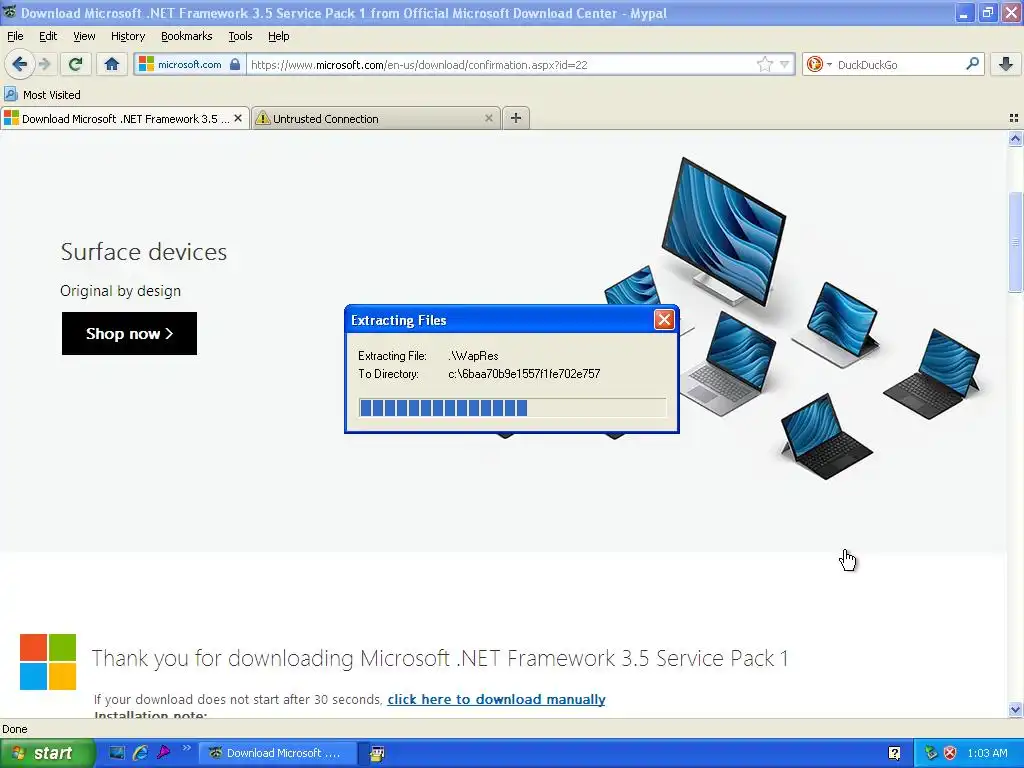Image resolution: width=1024 pixels, height=768 pixels.
Task: Switch to the Download Microsoft .NET Framework tab
Action: [124, 118]
